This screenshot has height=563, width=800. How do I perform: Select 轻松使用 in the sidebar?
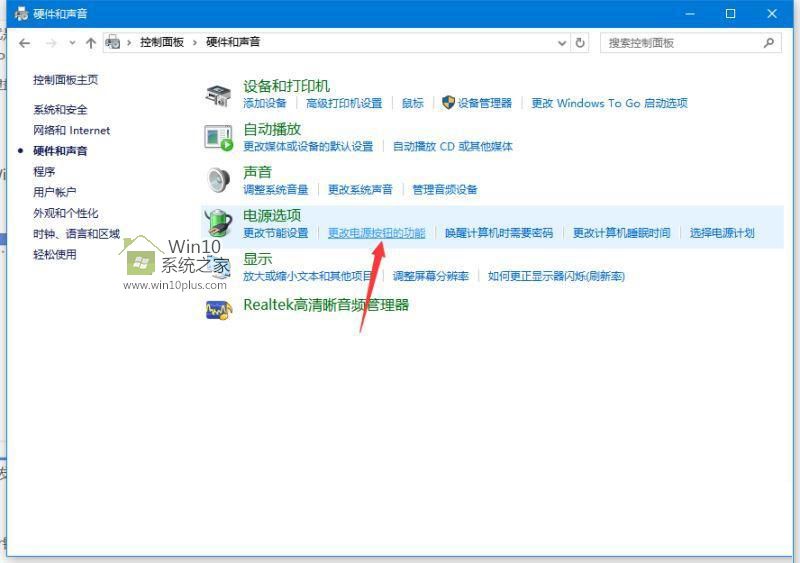55,254
